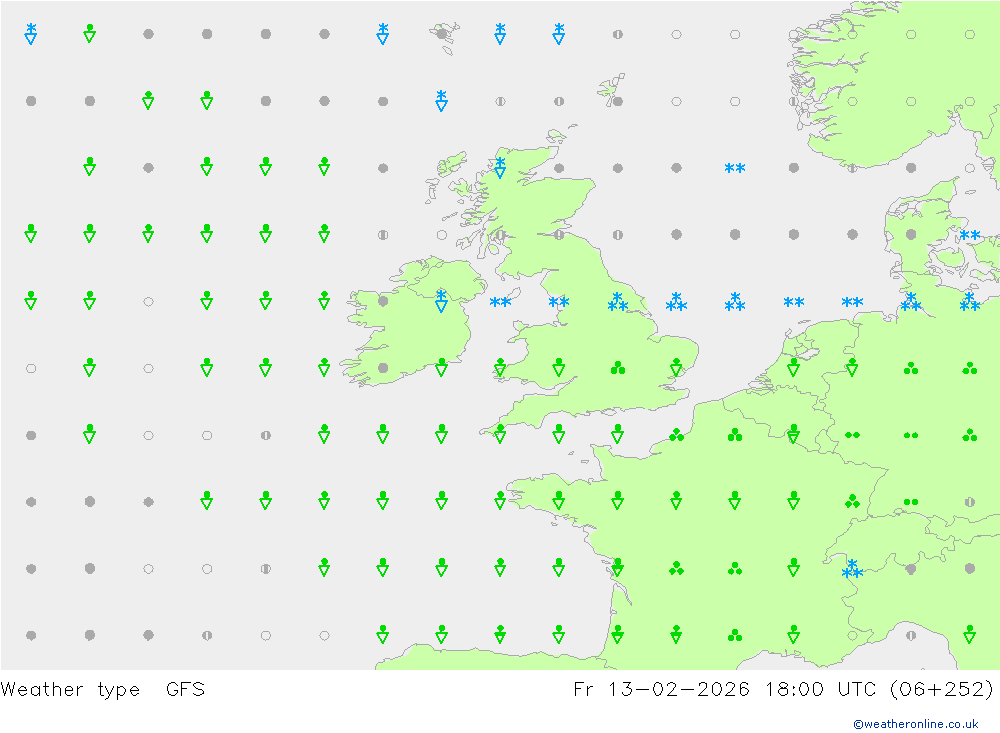1000x733 pixels.
Task: Click the rain shower symbol over Devon
Action: pos(559,434)
